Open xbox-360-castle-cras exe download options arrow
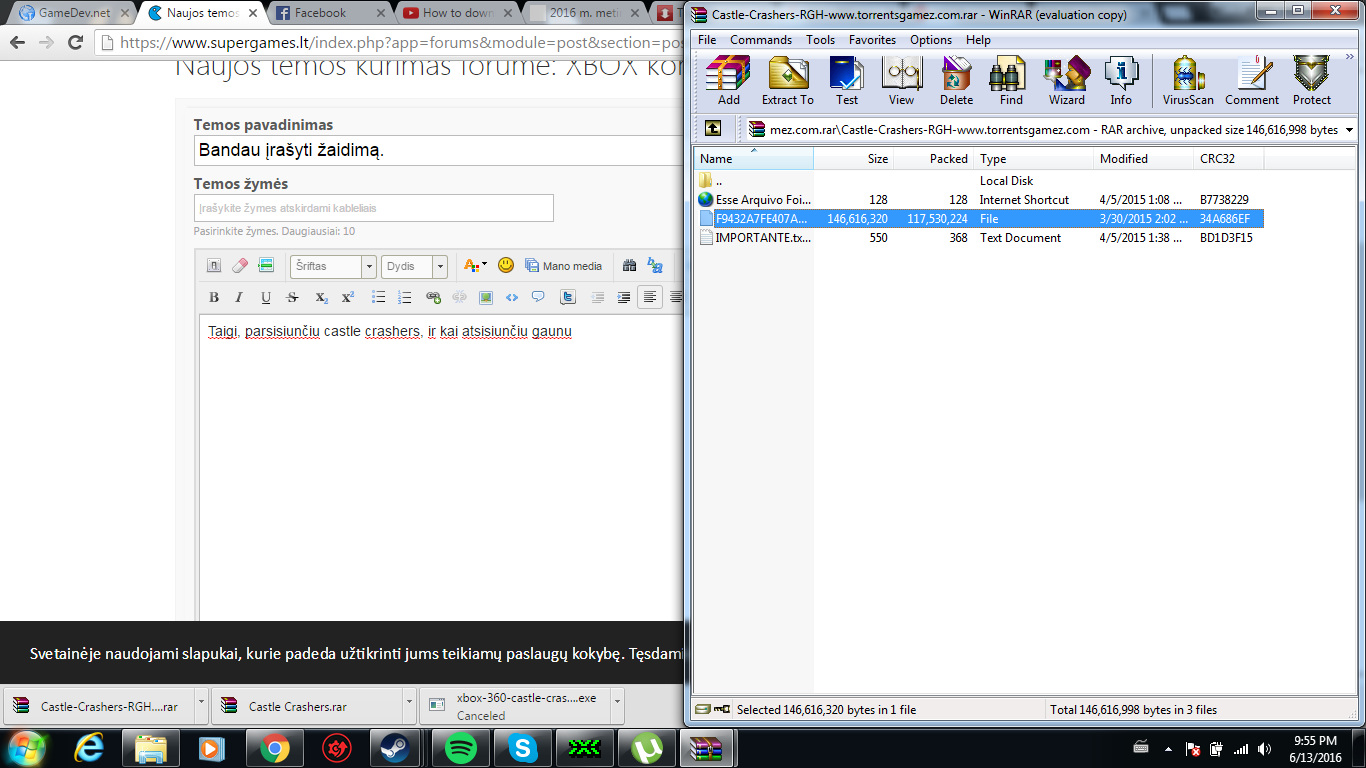This screenshot has height=768, width=1366. pyautogui.click(x=617, y=705)
